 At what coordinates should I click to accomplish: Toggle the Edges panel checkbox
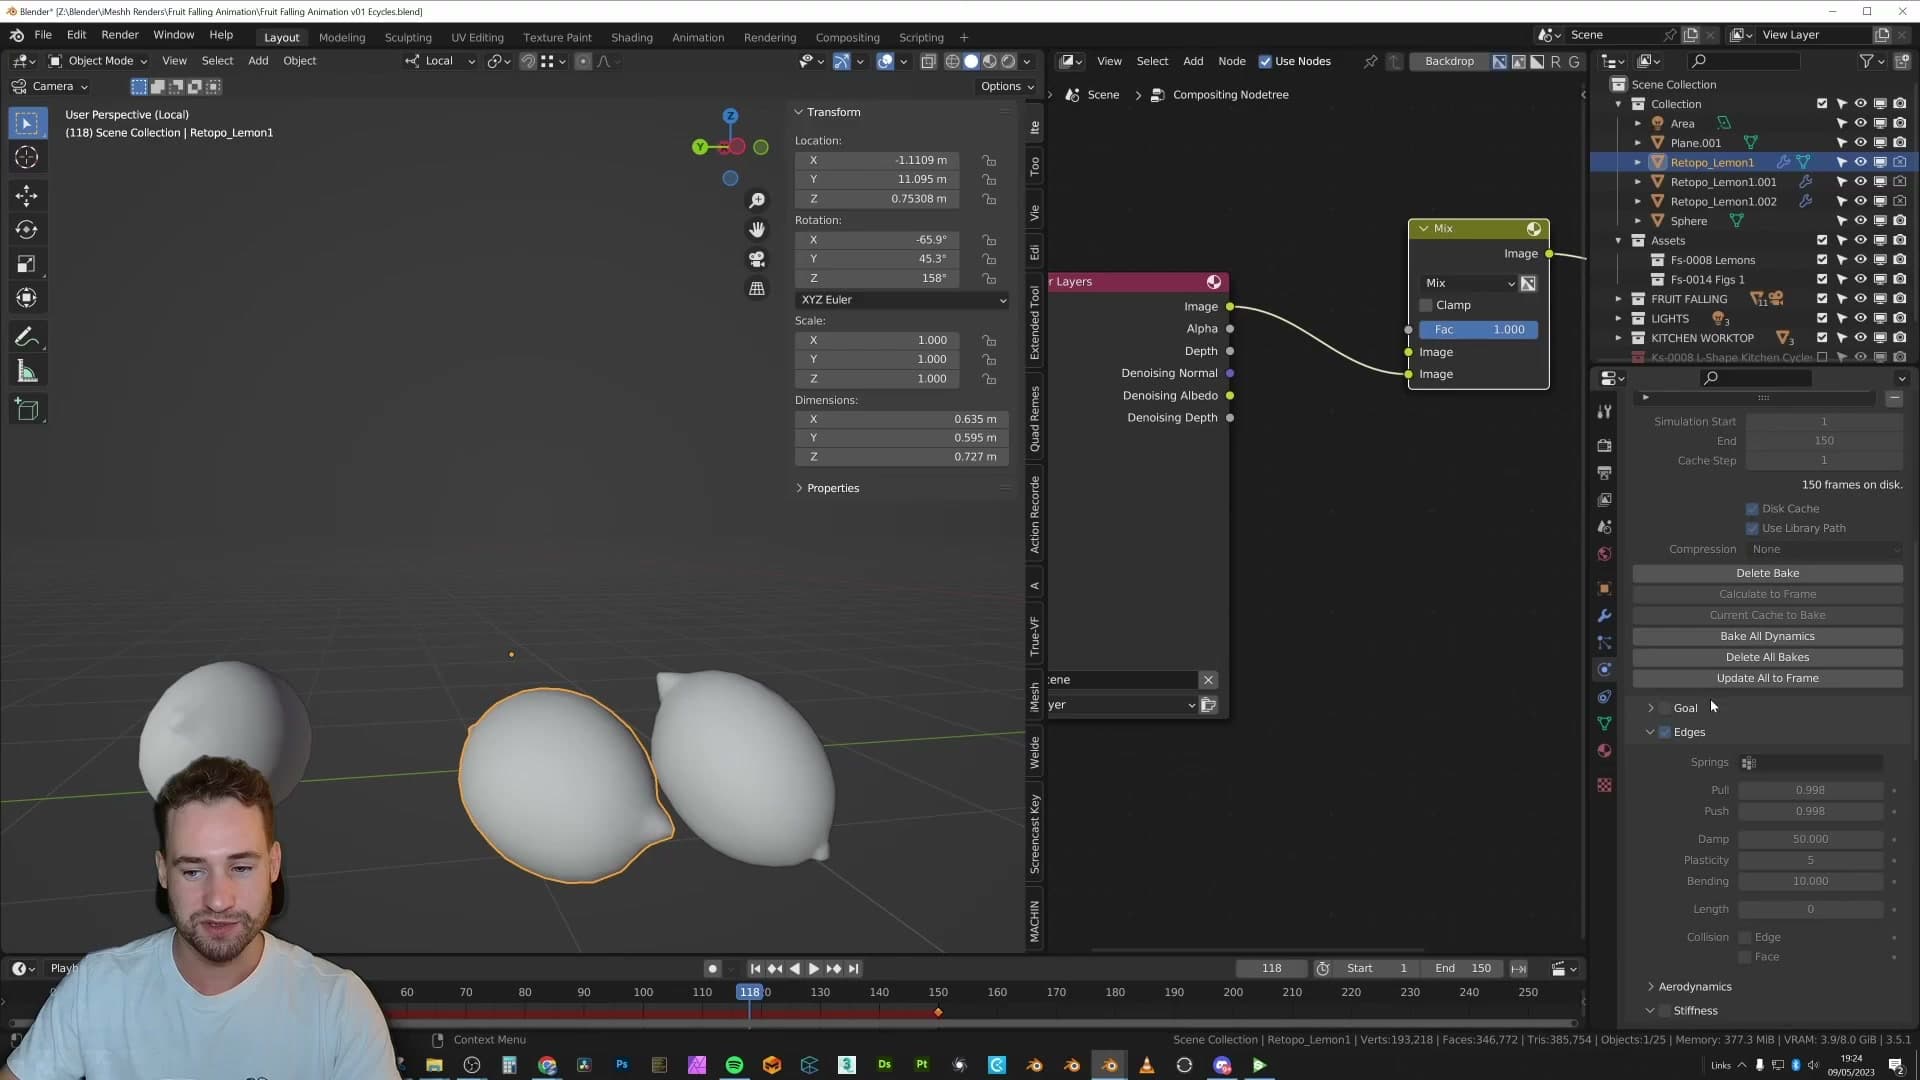[1665, 732]
